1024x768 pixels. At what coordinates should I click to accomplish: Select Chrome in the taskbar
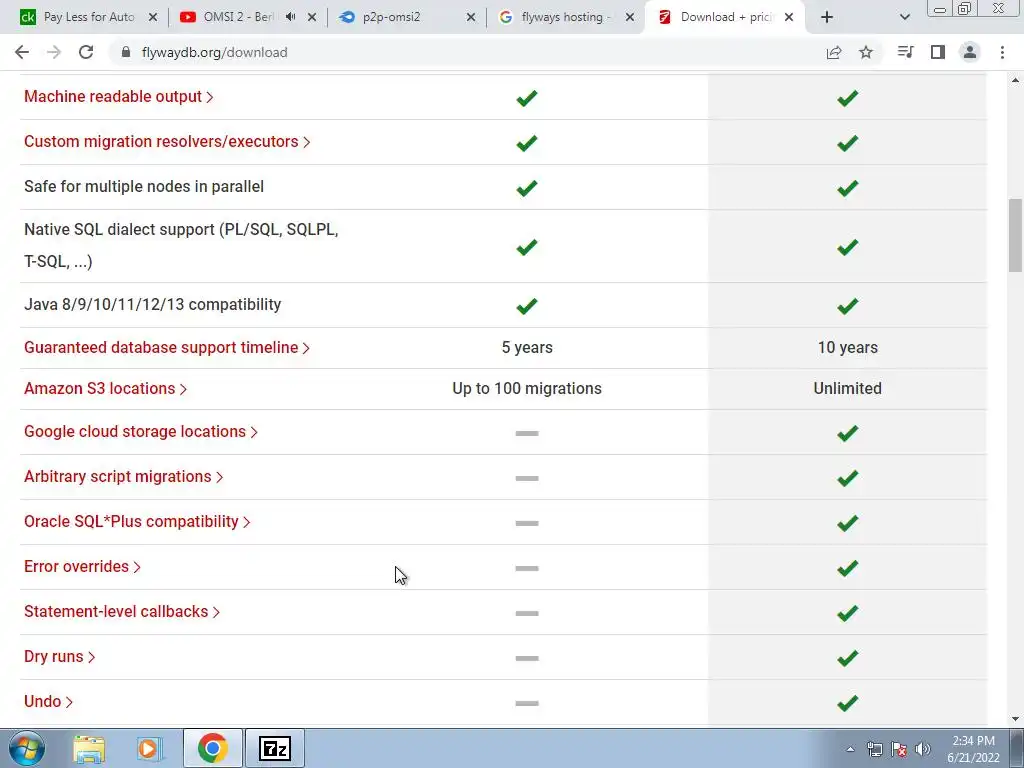pyautogui.click(x=212, y=748)
